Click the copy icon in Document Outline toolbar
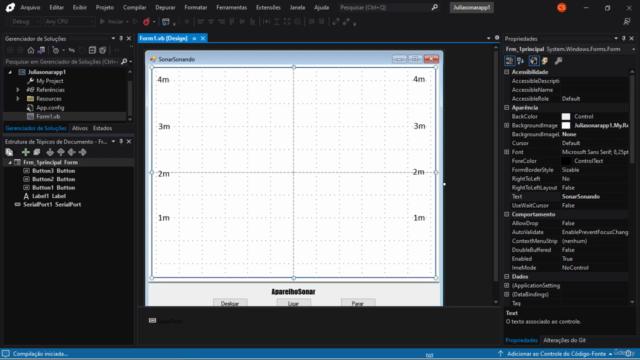This screenshot has width=640, height=360. click(x=9, y=152)
